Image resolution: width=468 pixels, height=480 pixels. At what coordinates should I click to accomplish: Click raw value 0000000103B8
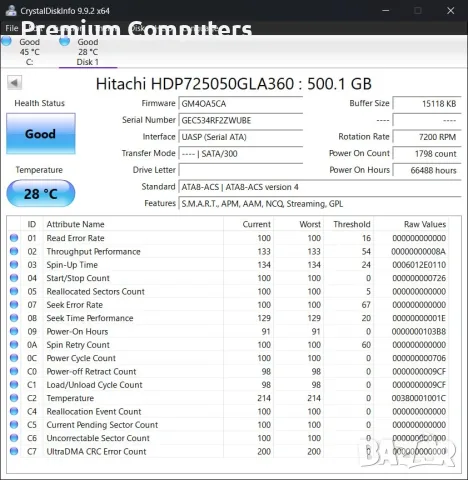coord(419,331)
